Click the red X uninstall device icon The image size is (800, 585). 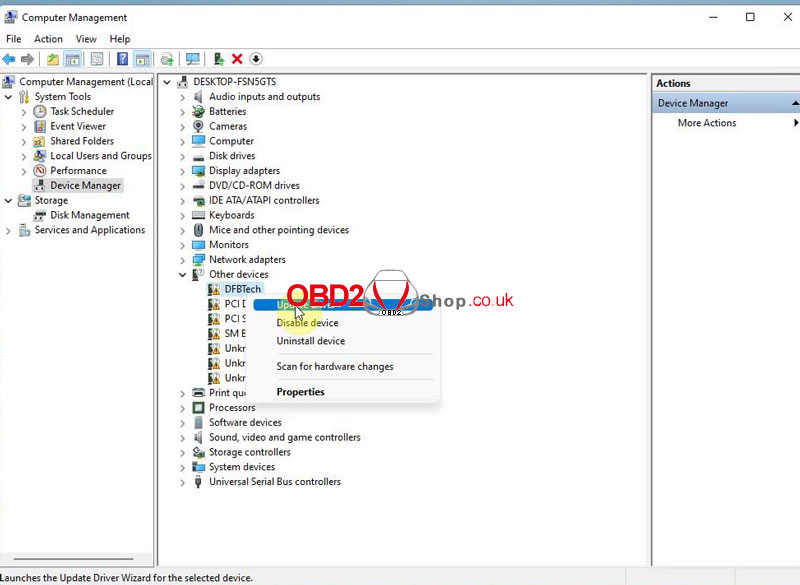click(x=237, y=60)
